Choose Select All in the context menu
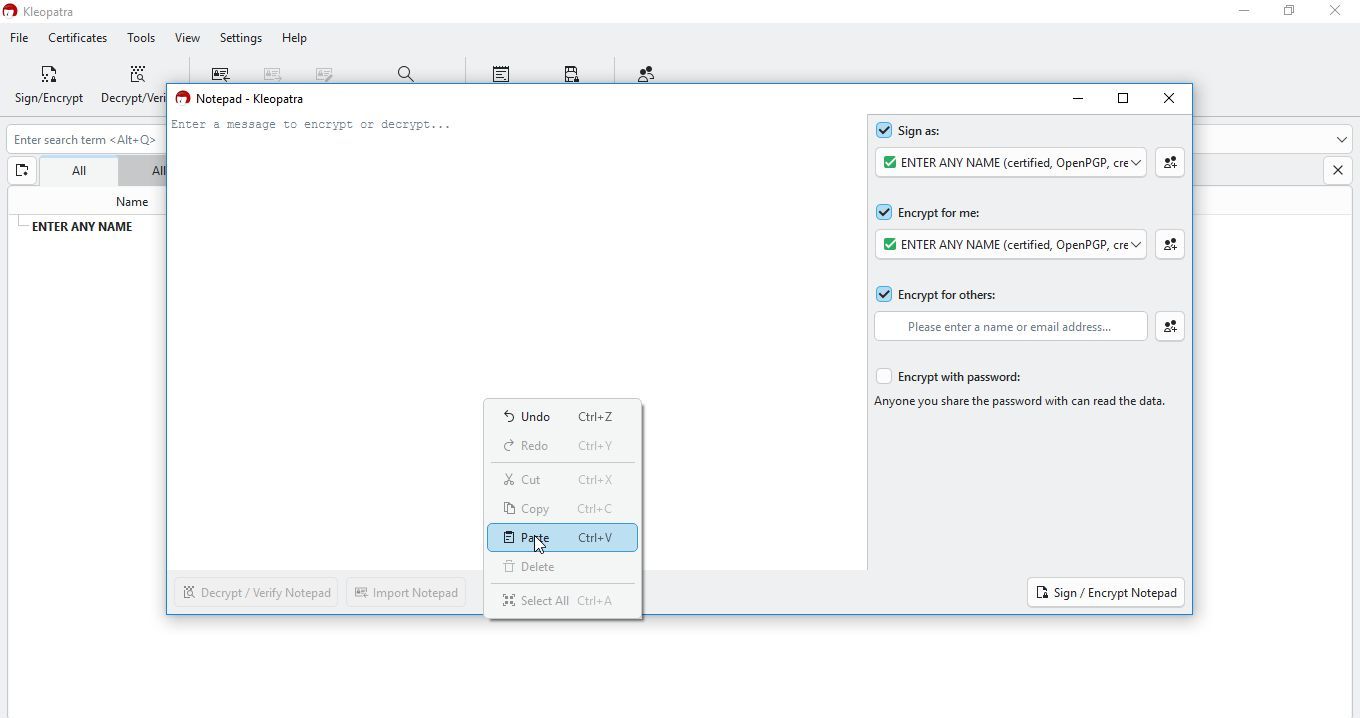 tap(562, 601)
